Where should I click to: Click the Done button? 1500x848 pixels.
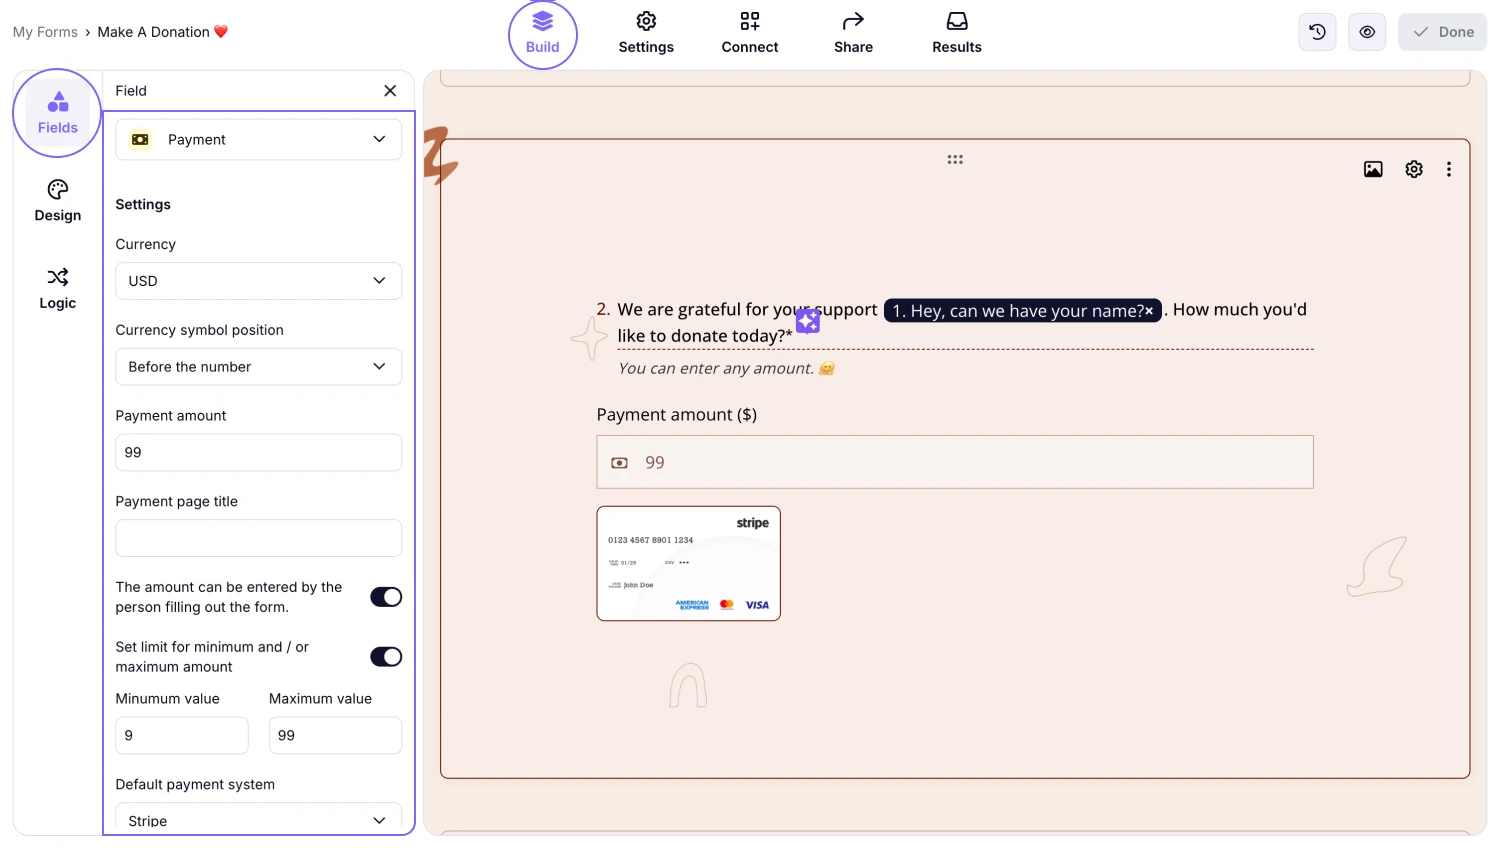coord(1442,32)
